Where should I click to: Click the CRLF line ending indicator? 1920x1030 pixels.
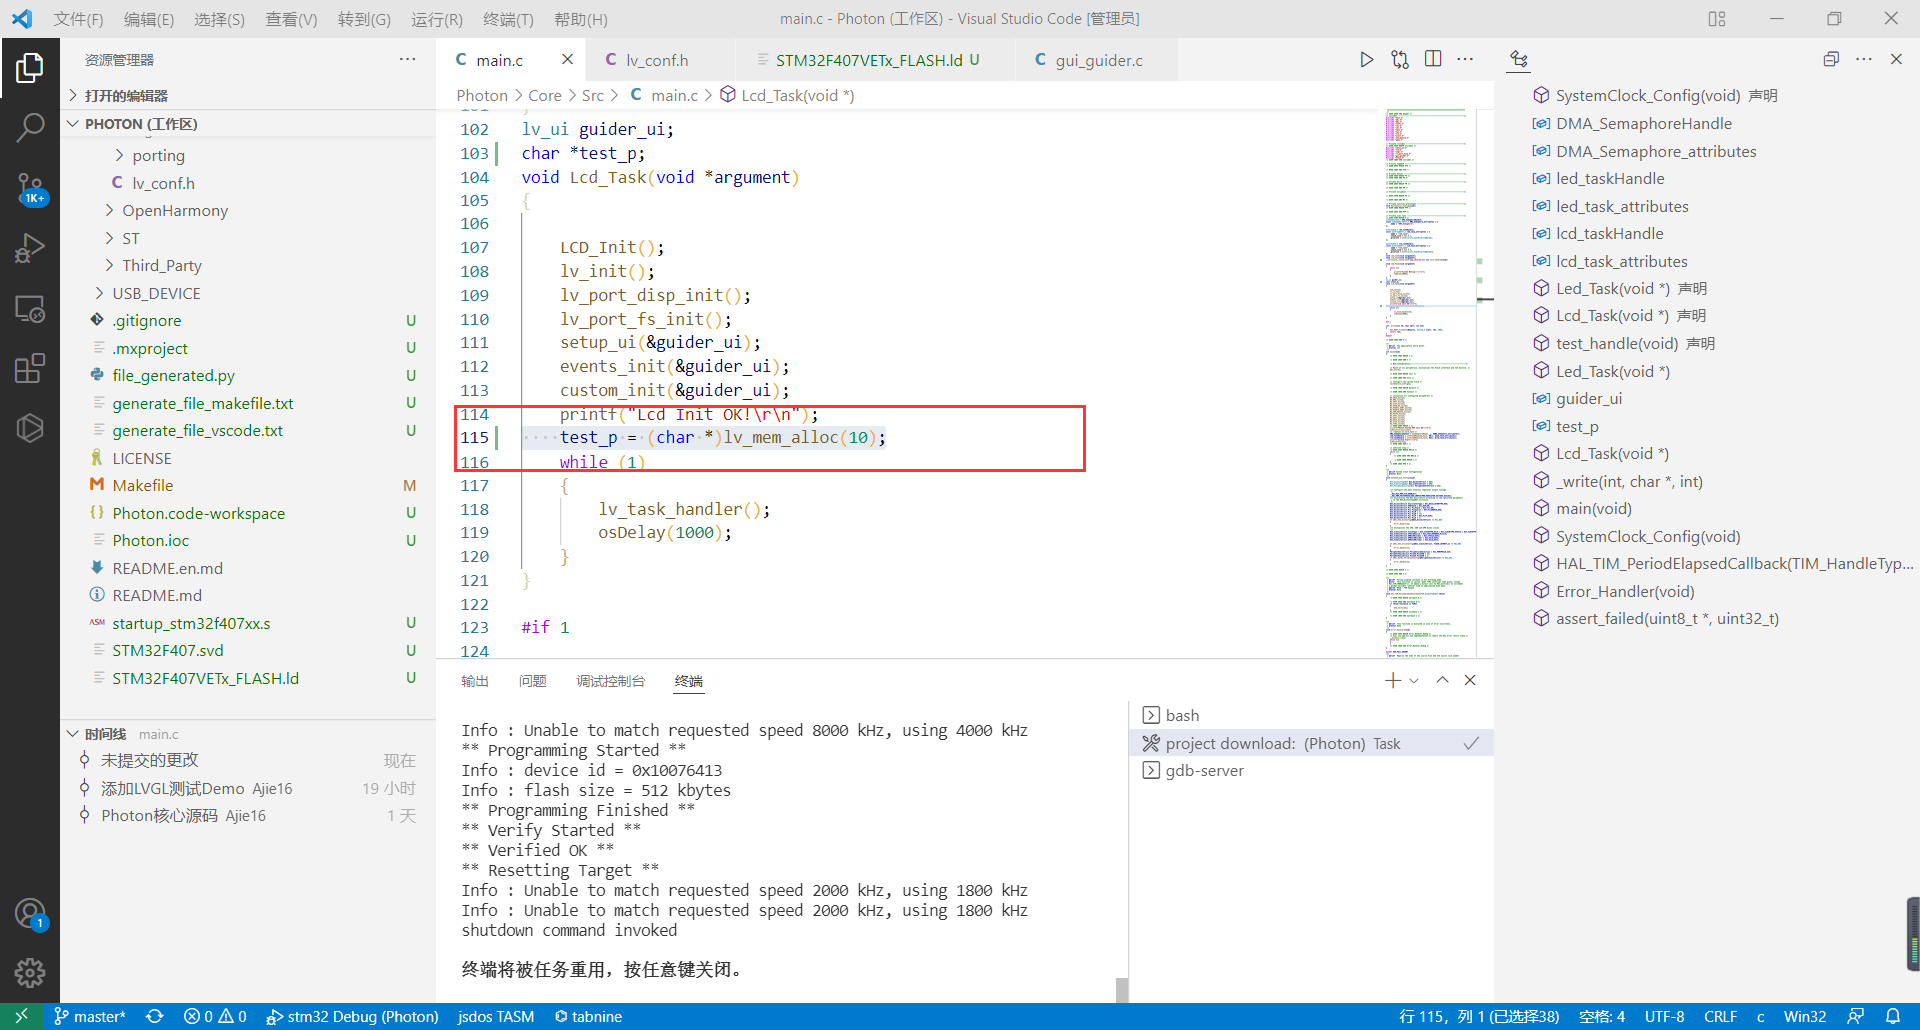tap(1720, 1016)
